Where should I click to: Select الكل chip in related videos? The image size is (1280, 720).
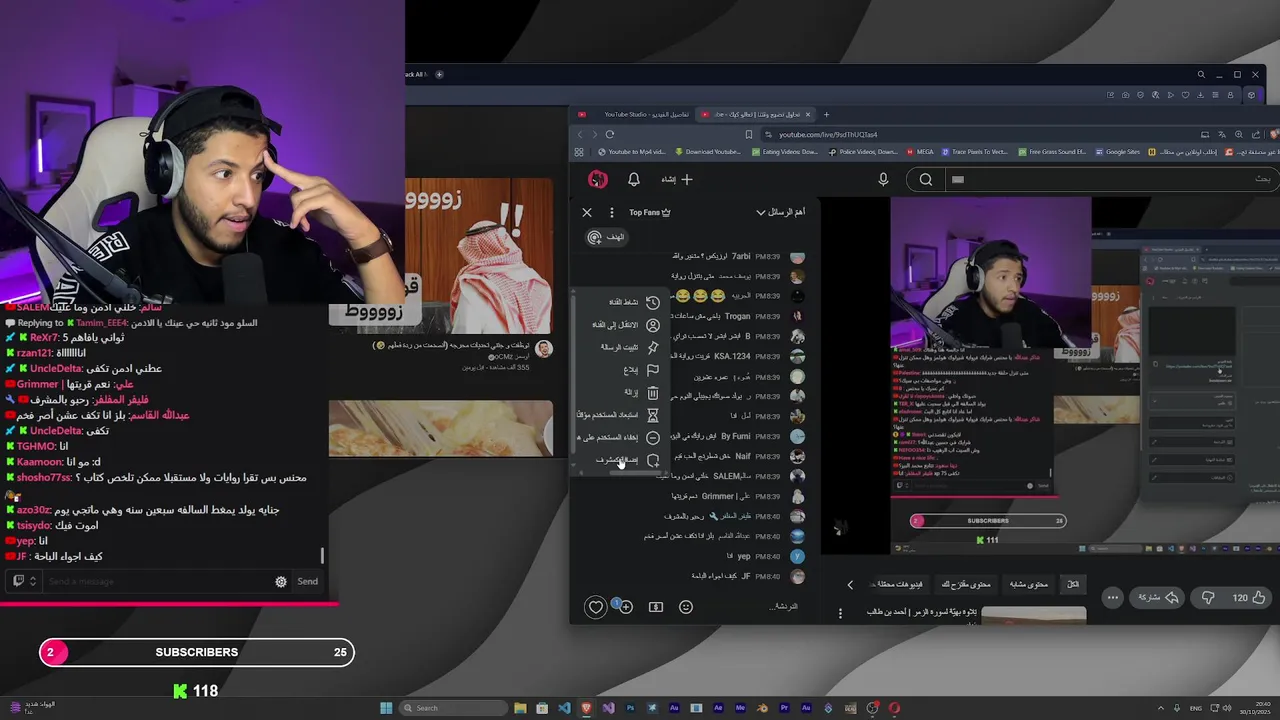point(1073,584)
